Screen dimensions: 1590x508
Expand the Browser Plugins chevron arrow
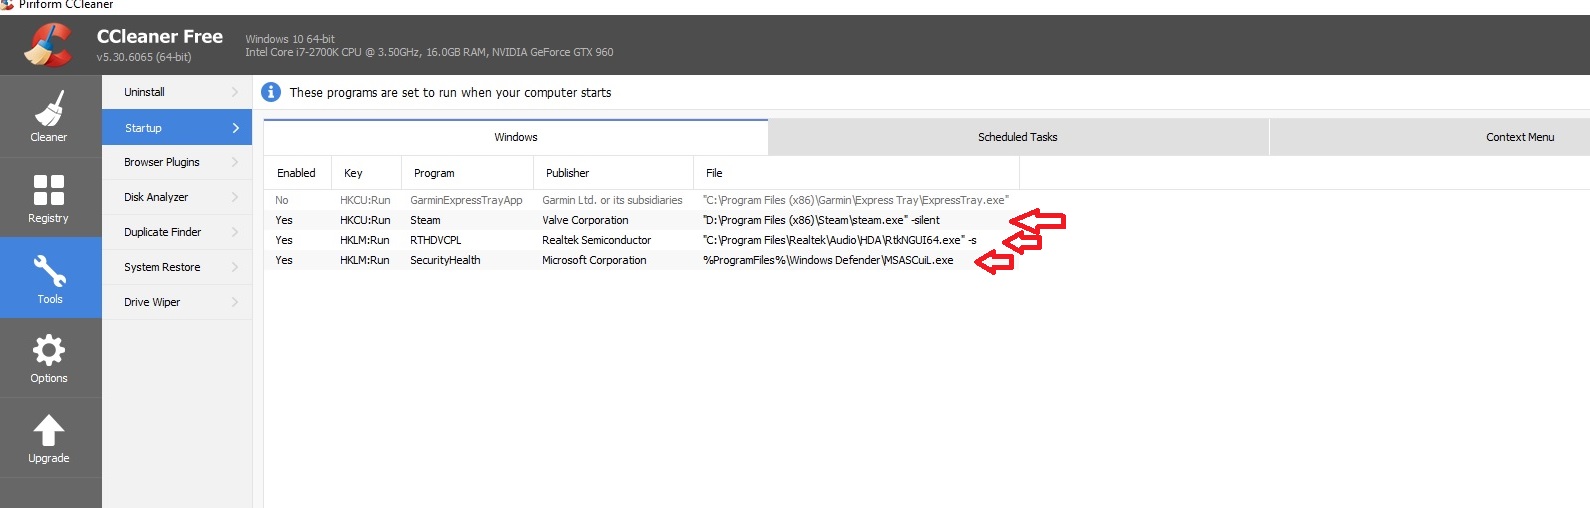click(235, 162)
